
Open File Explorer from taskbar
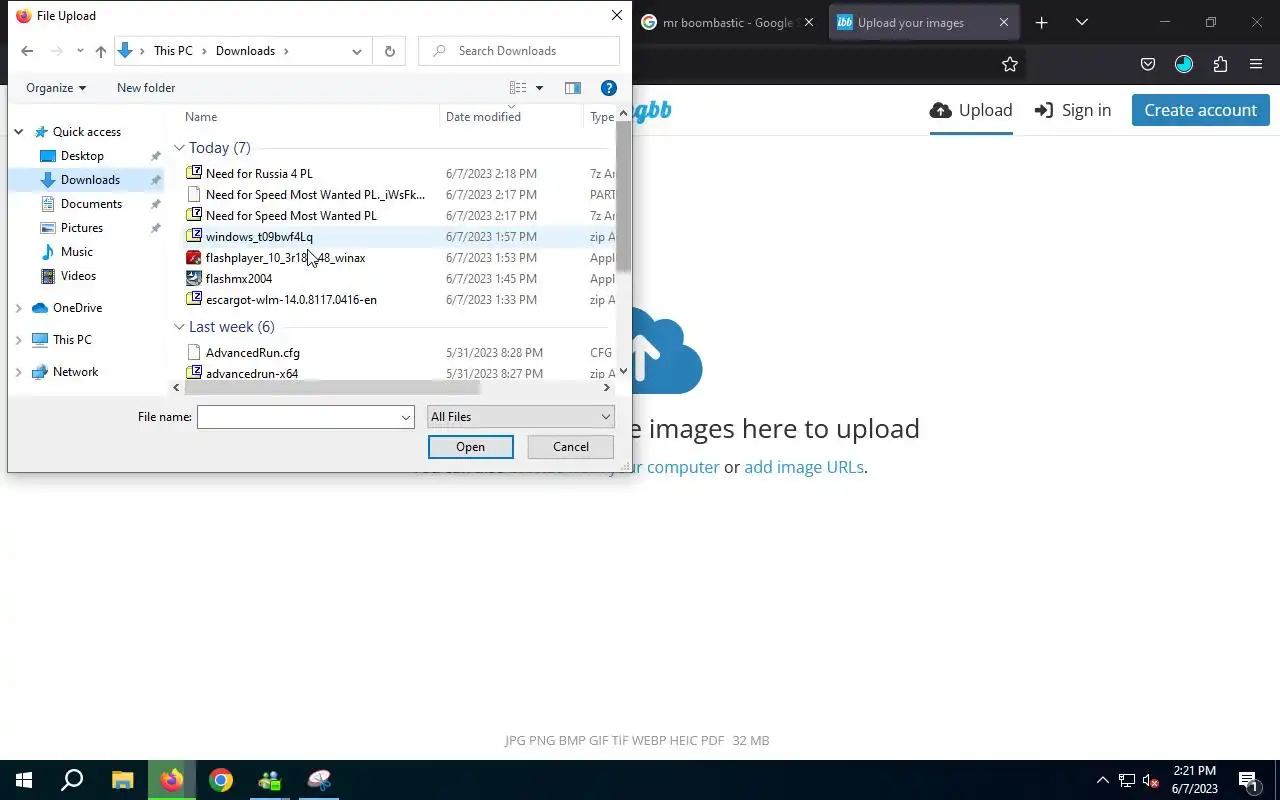(122, 780)
